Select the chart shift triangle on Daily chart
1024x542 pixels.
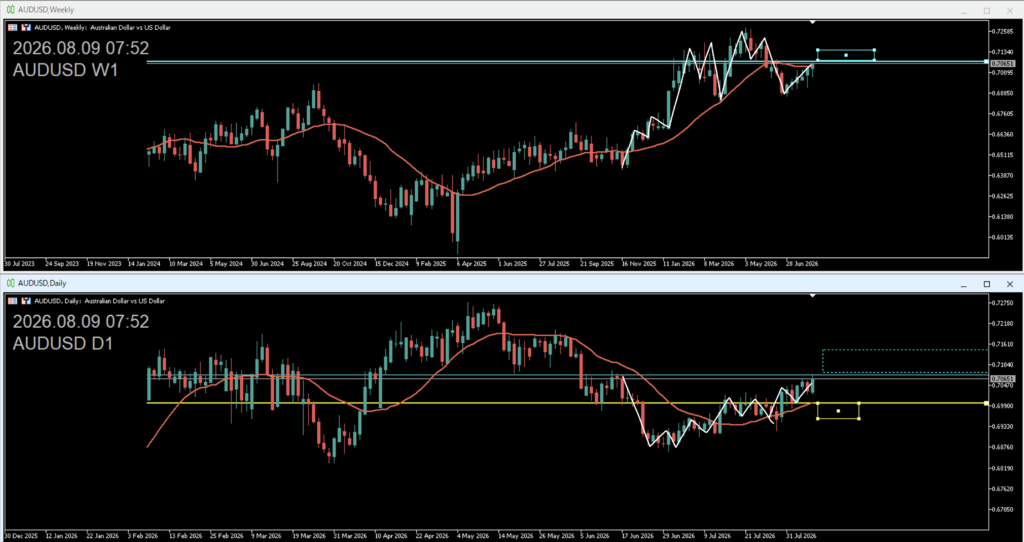tap(812, 296)
